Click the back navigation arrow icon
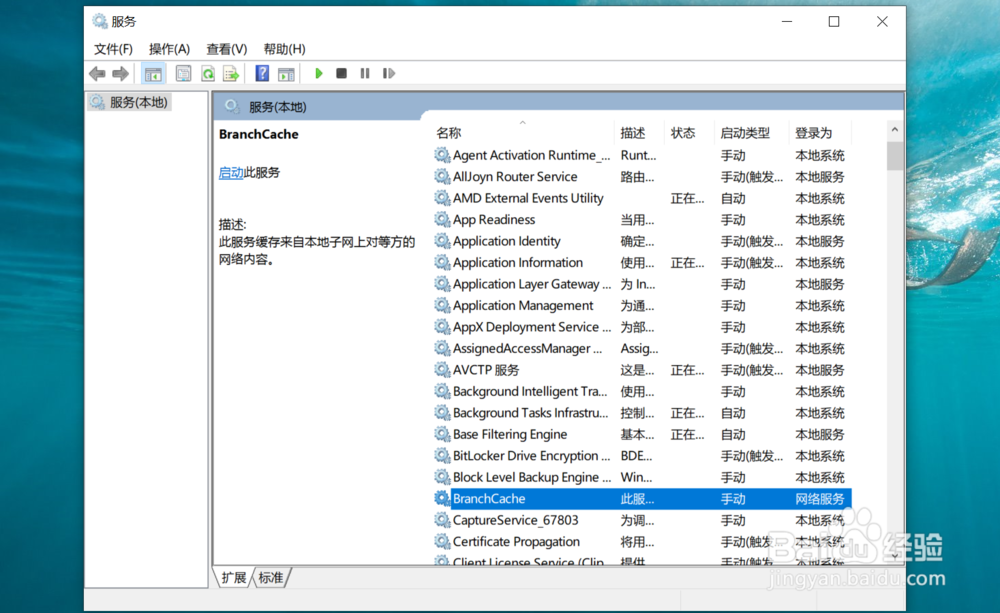Viewport: 1000px width, 613px height. click(x=96, y=72)
